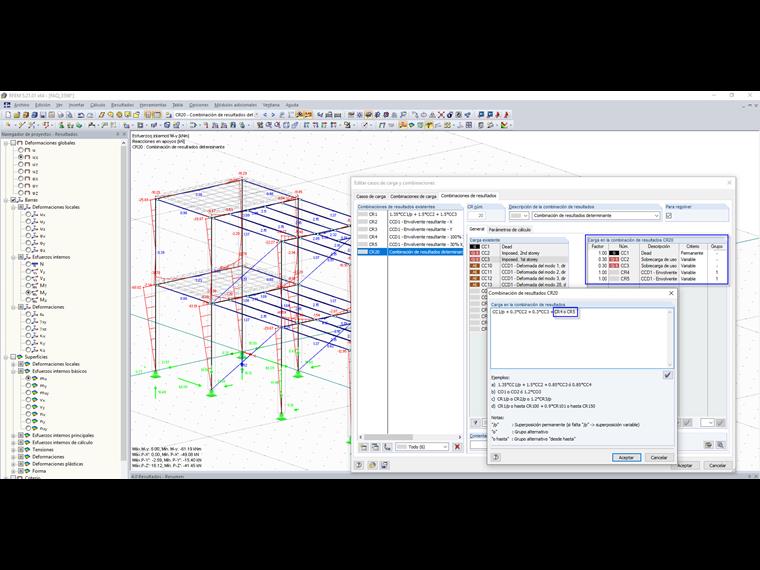Click the New file toolbar icon
This screenshot has width=760, height=570.
tap(8, 115)
